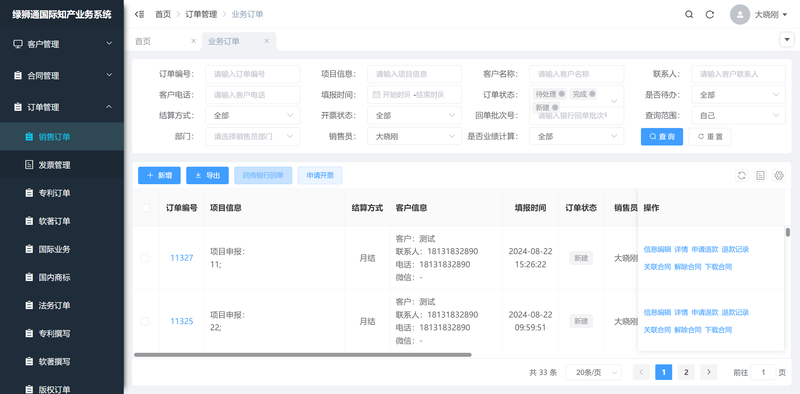Open order number 11327 link
The height and width of the screenshot is (394, 800).
click(182, 258)
